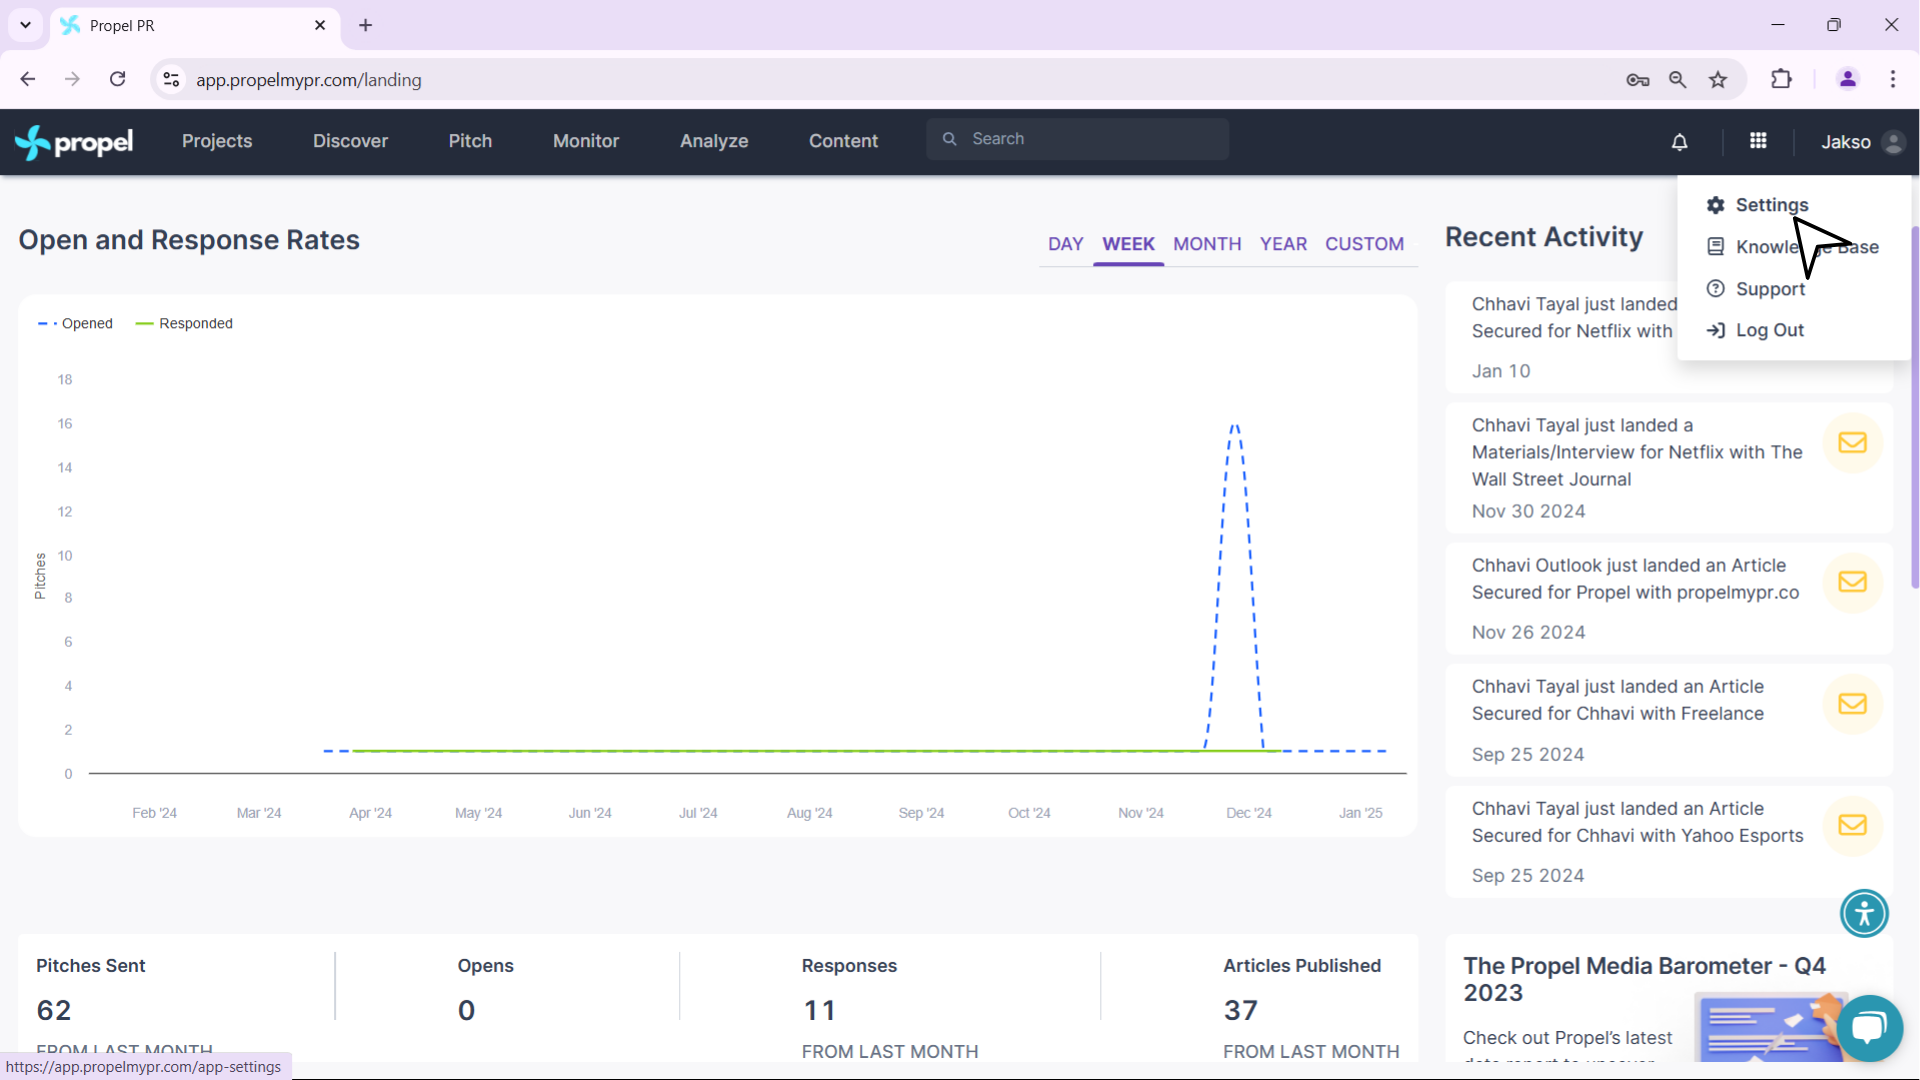Click the Jakso username
Screen dimensions: 1920x1080
(1845, 142)
